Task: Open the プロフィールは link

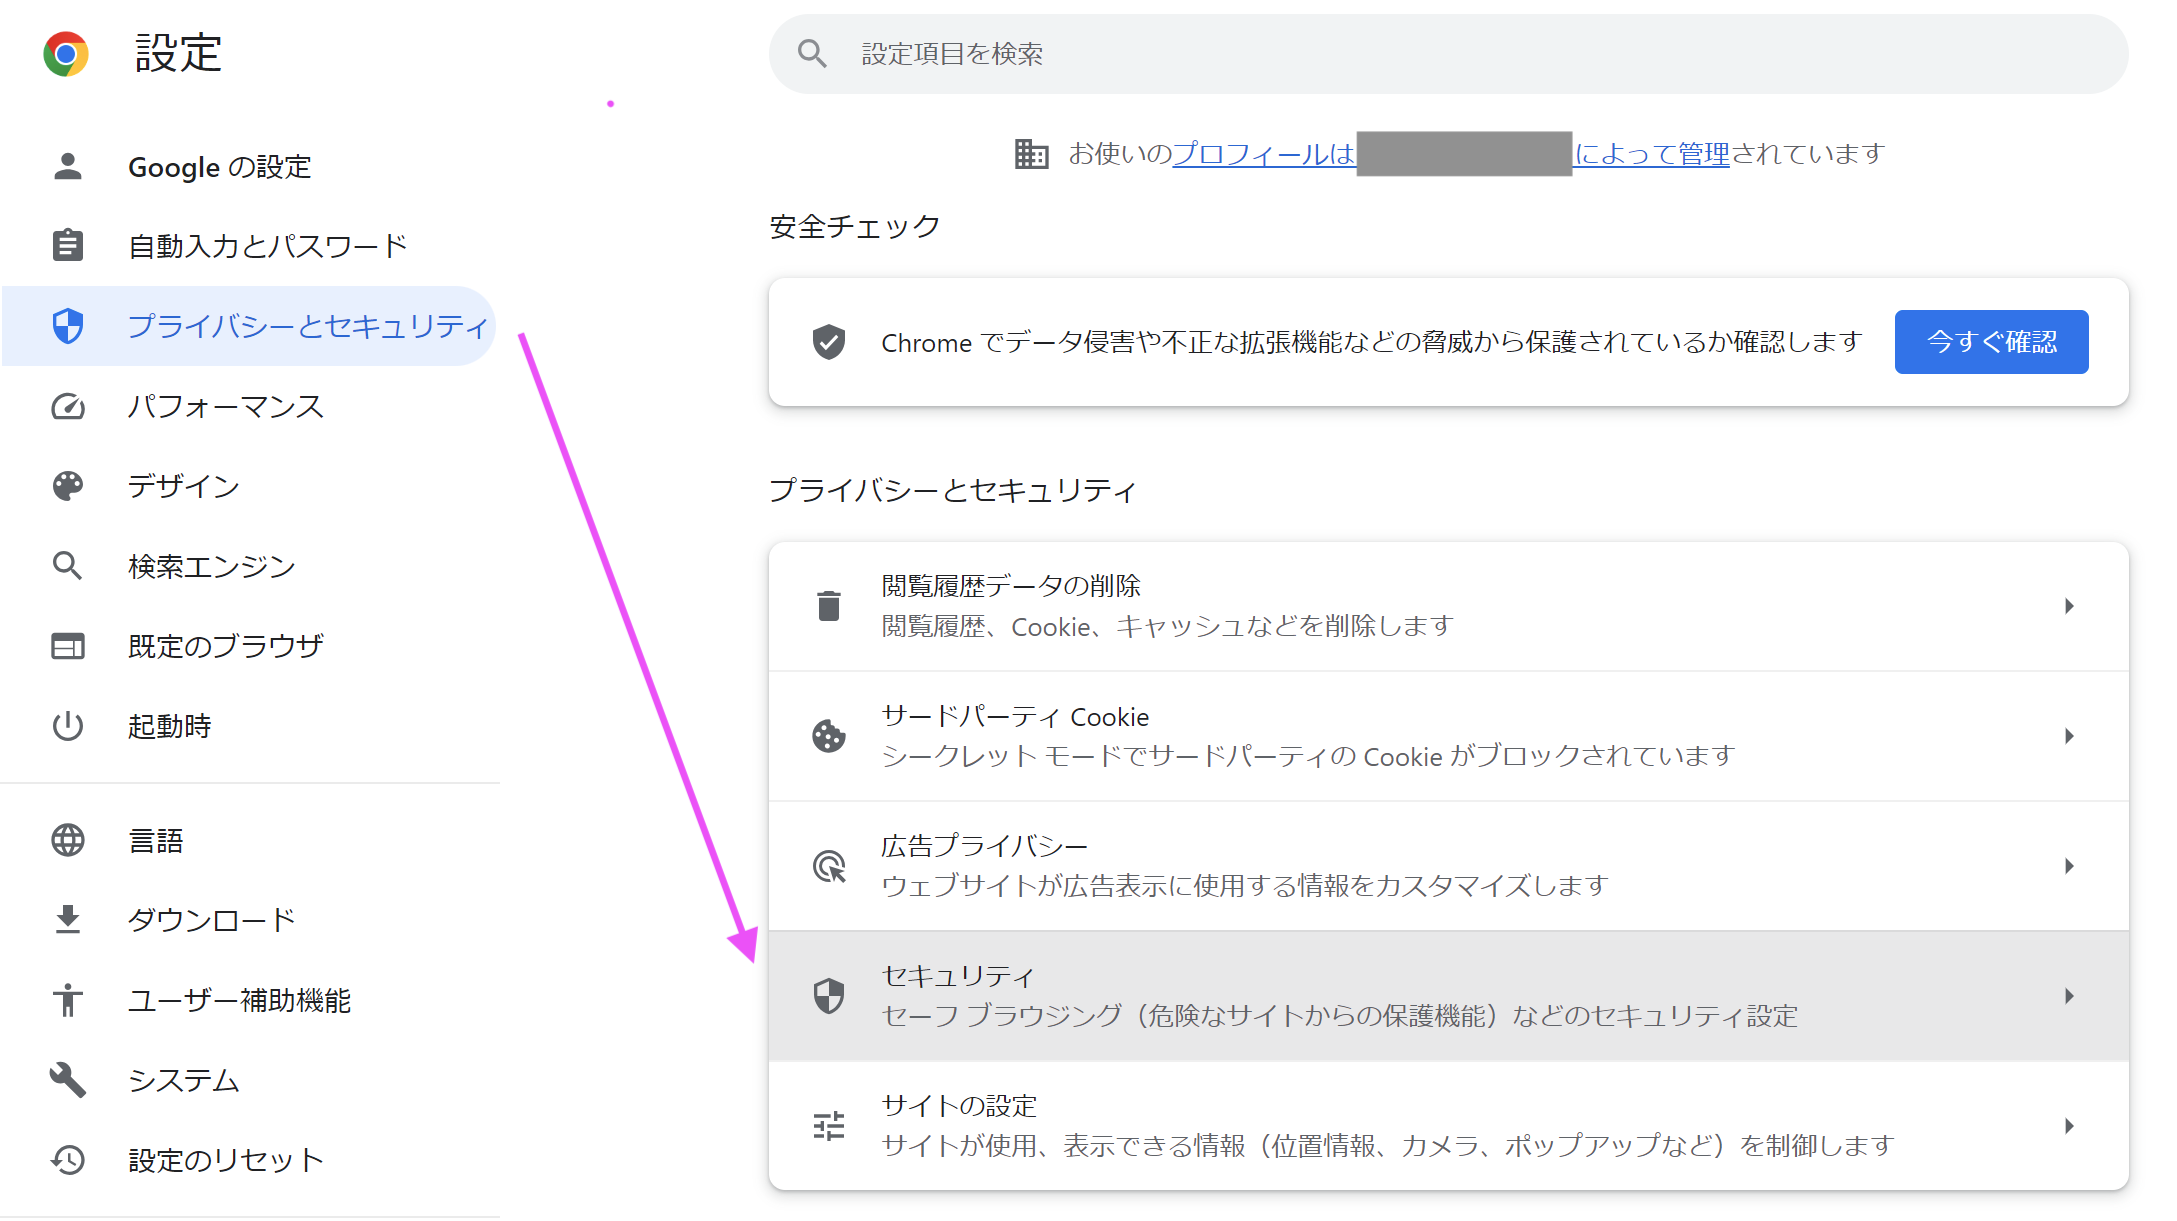Action: (1262, 154)
